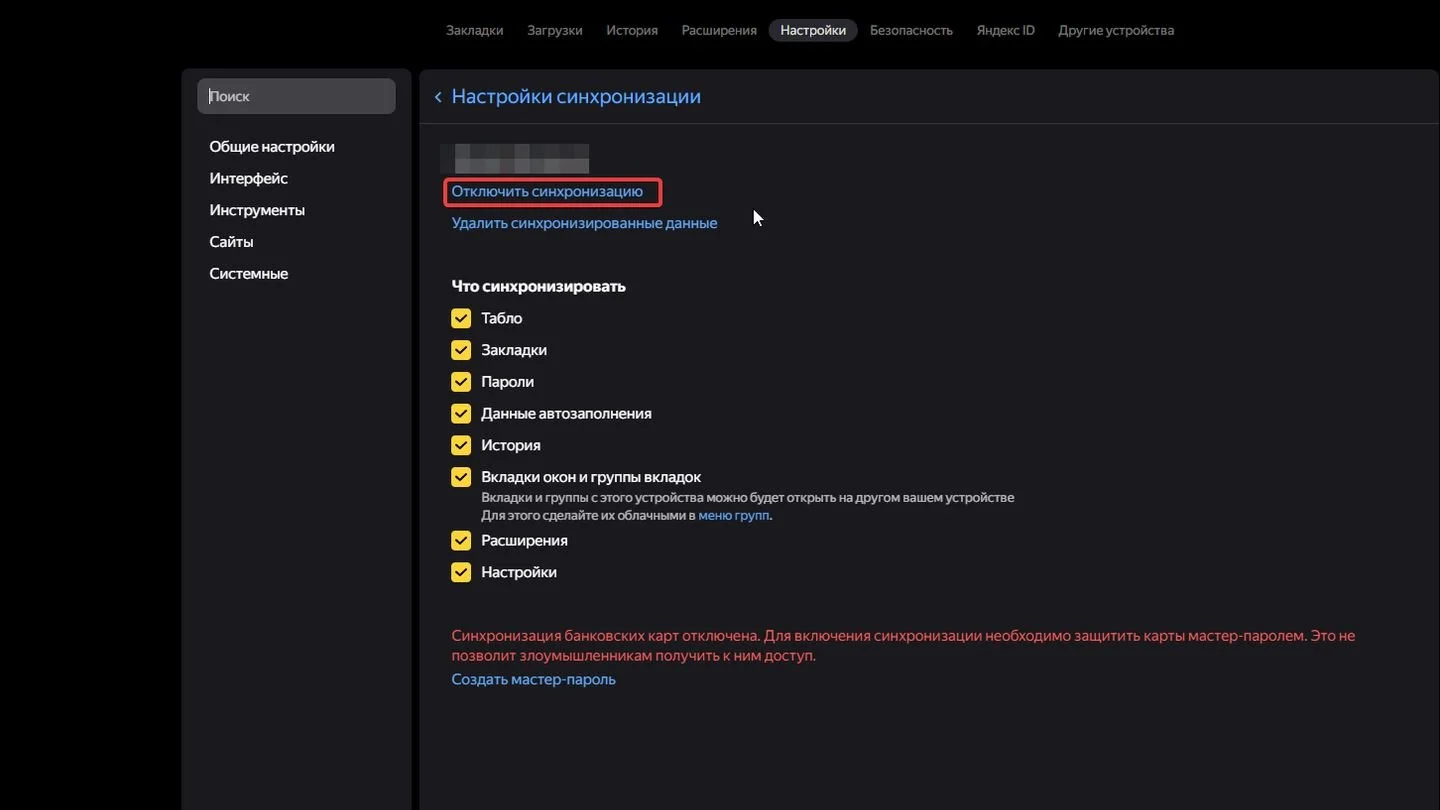
Task: Uncheck the Табло checkbox
Action: point(461,318)
